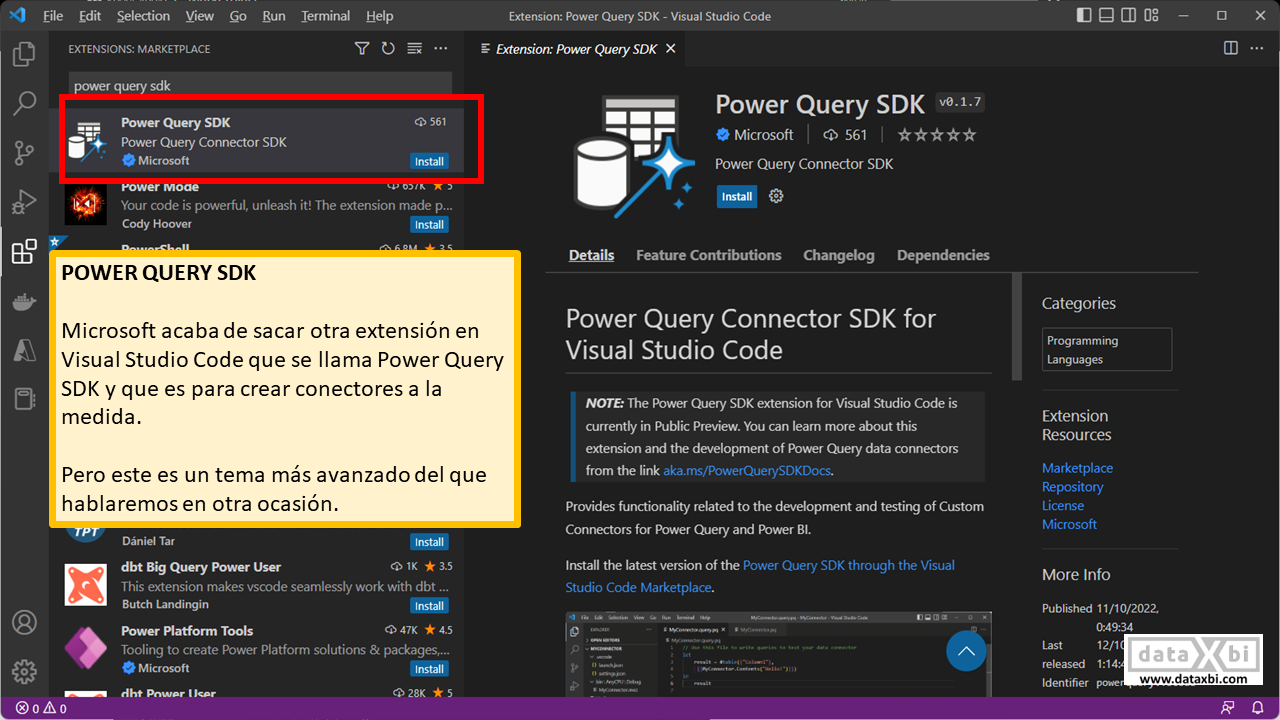Open the Search view in activity bar
This screenshot has height=720, width=1280.
click(24, 103)
